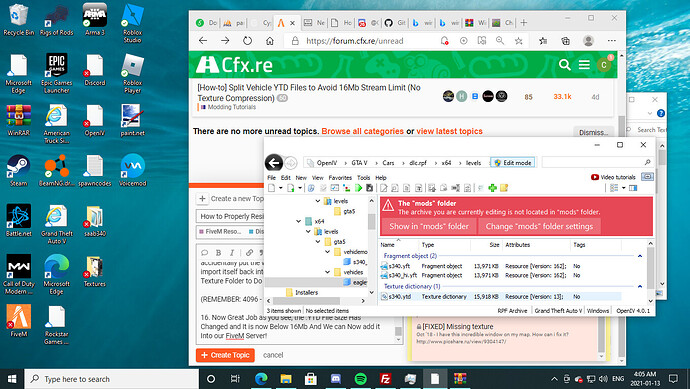Click Show in "mods" folder button
690x389 pixels.
click(x=429, y=226)
